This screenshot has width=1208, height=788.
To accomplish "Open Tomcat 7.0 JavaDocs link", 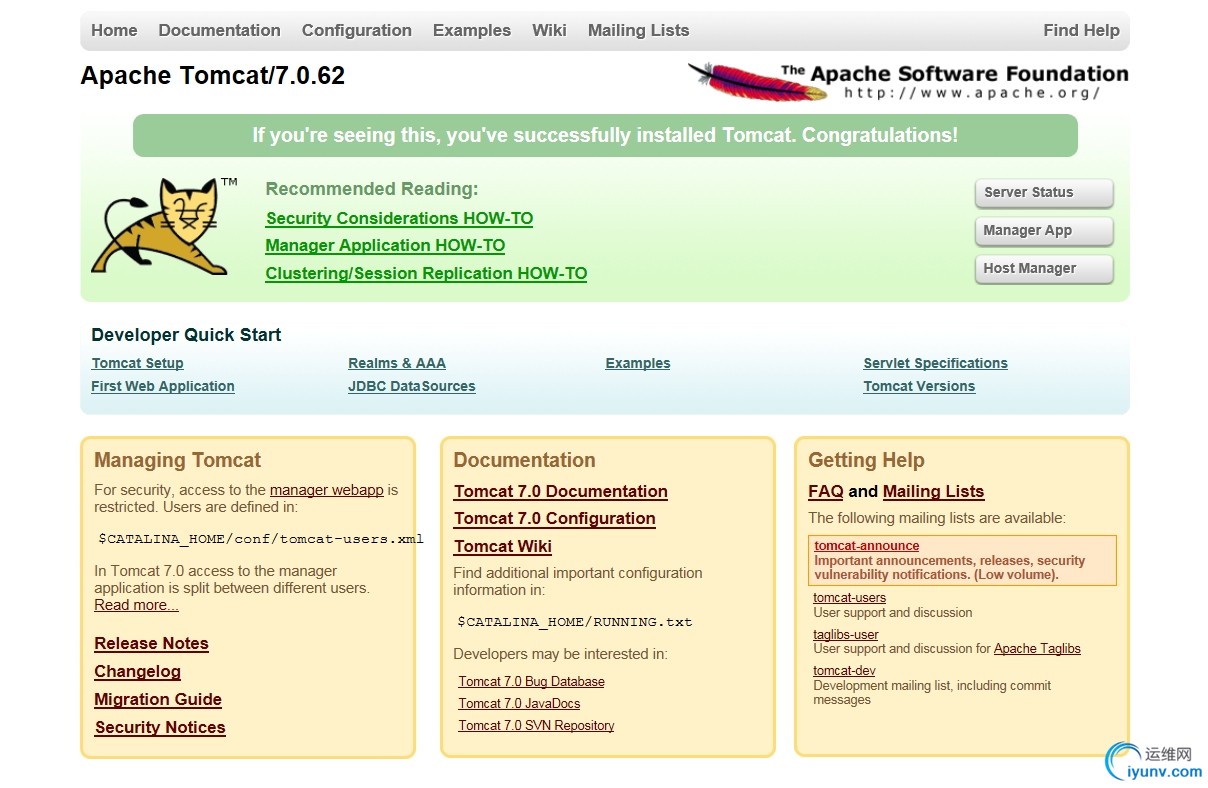I will coord(520,703).
